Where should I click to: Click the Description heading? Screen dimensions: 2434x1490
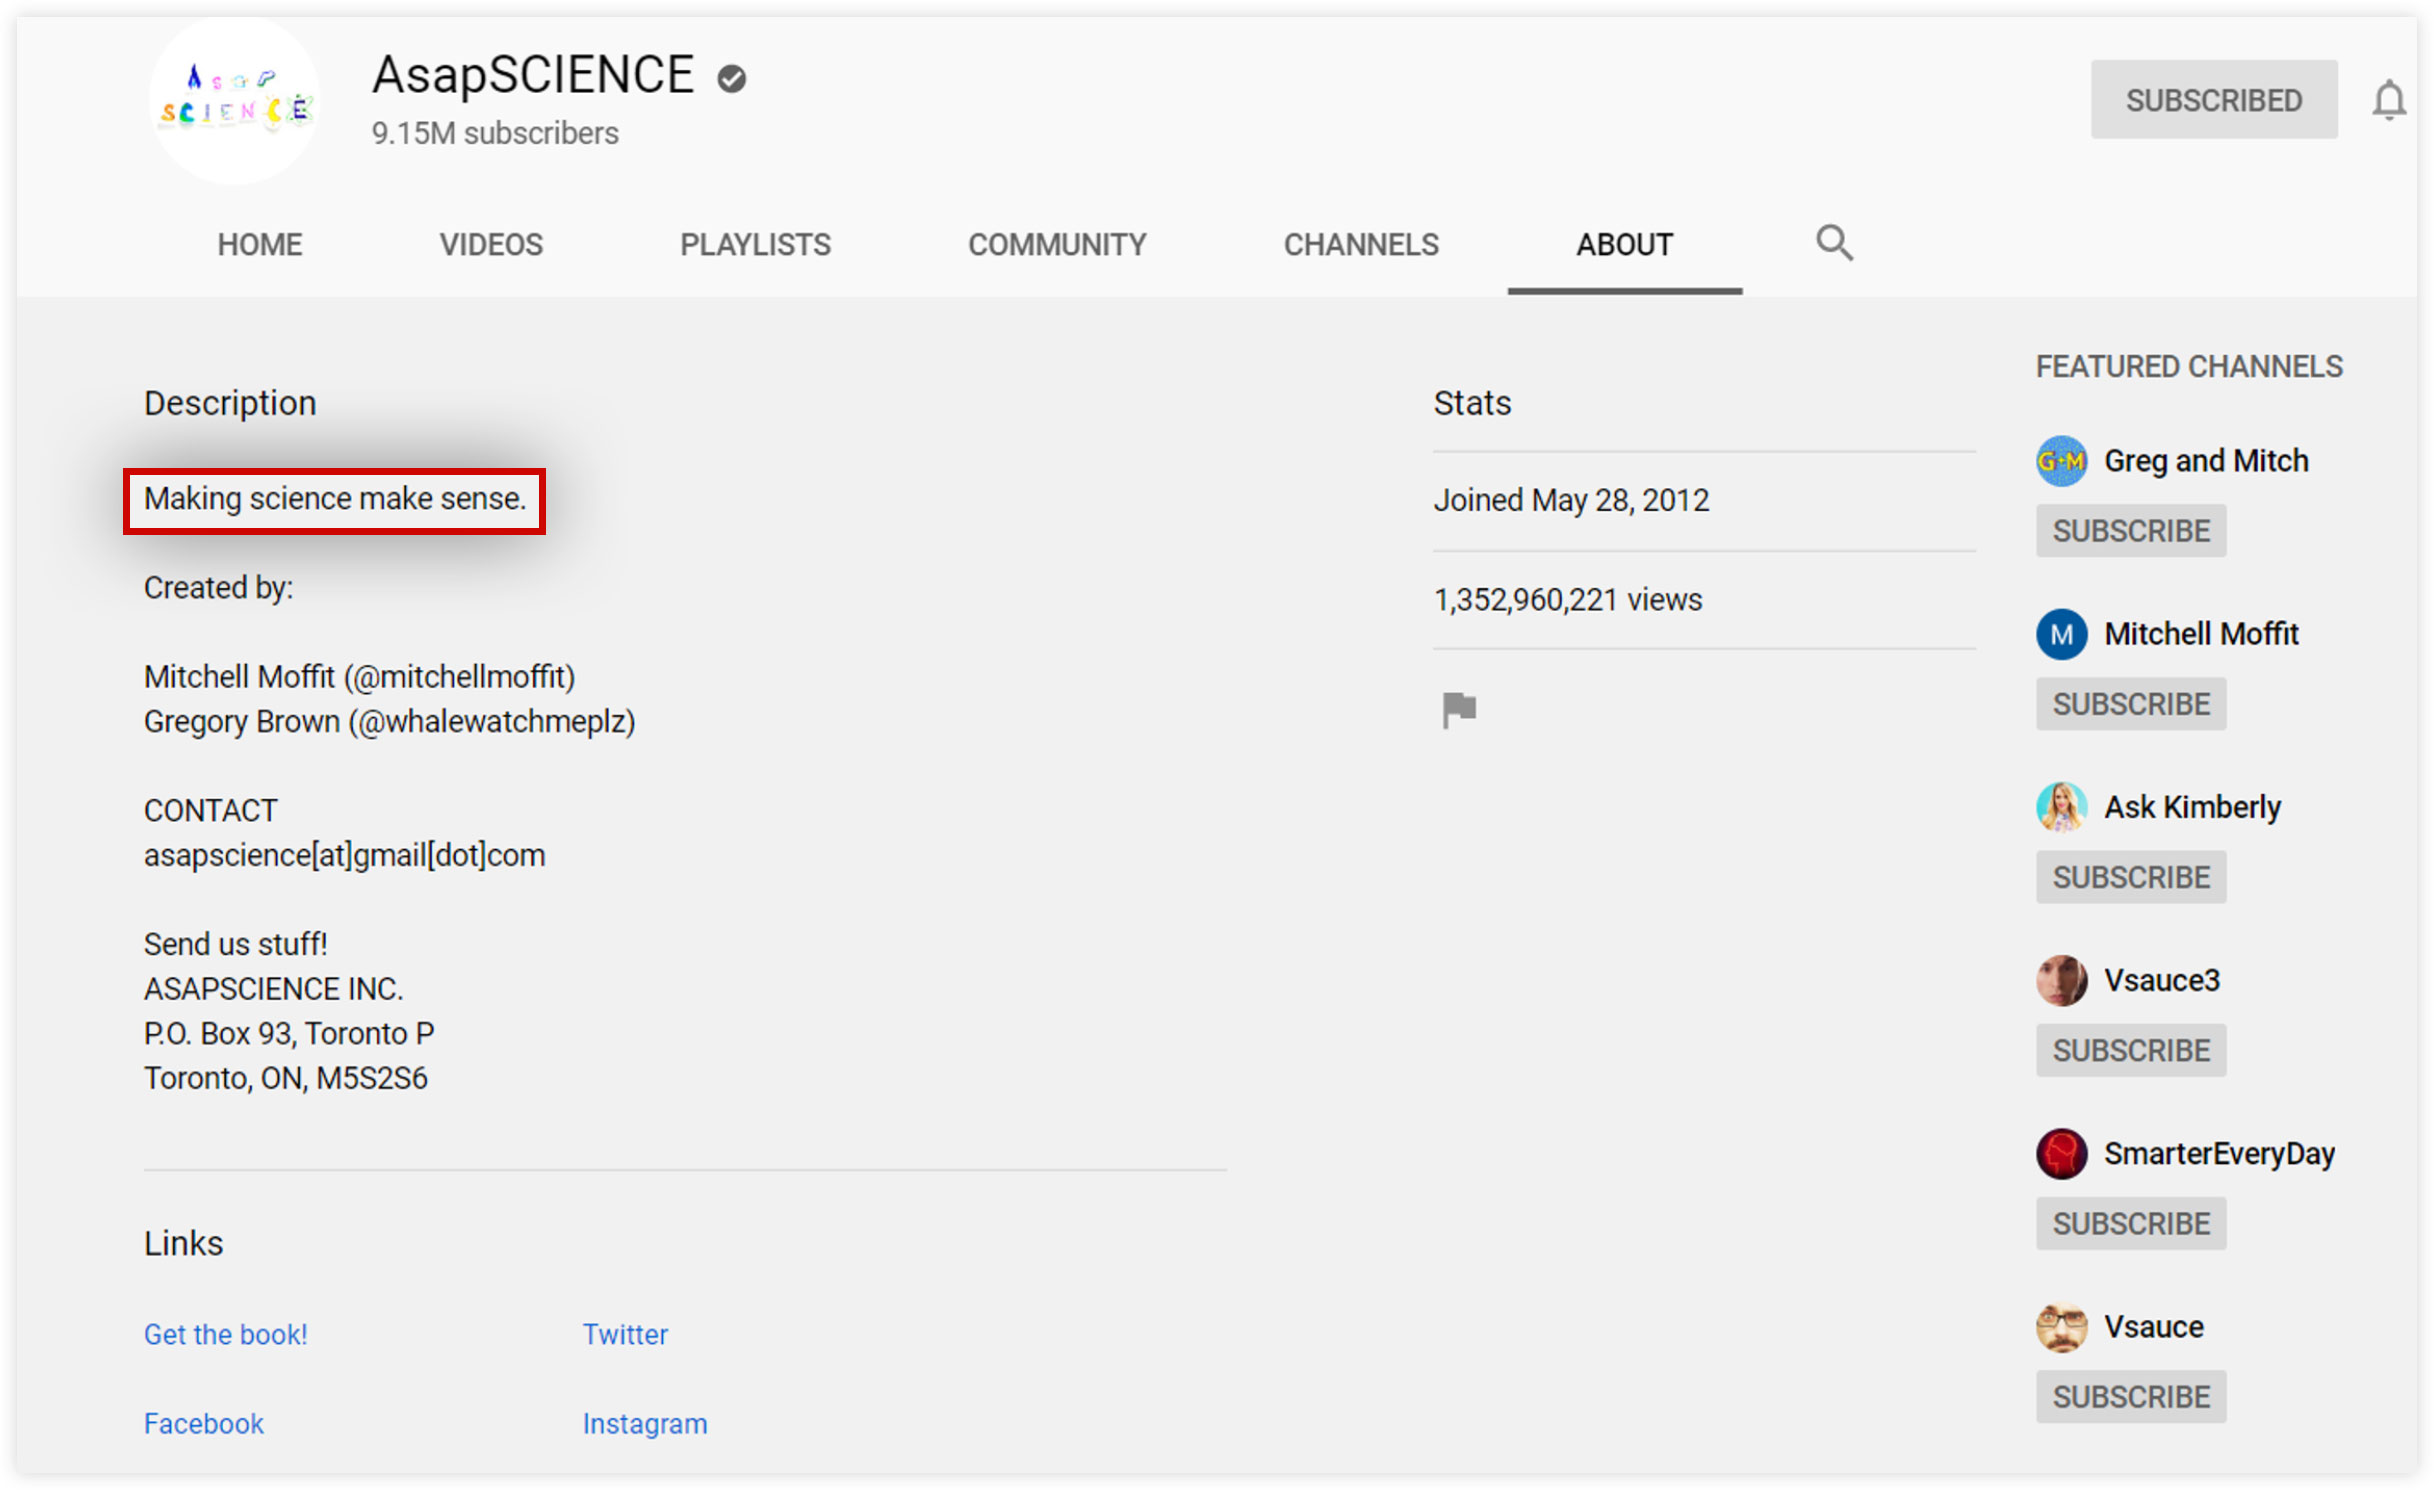[230, 403]
